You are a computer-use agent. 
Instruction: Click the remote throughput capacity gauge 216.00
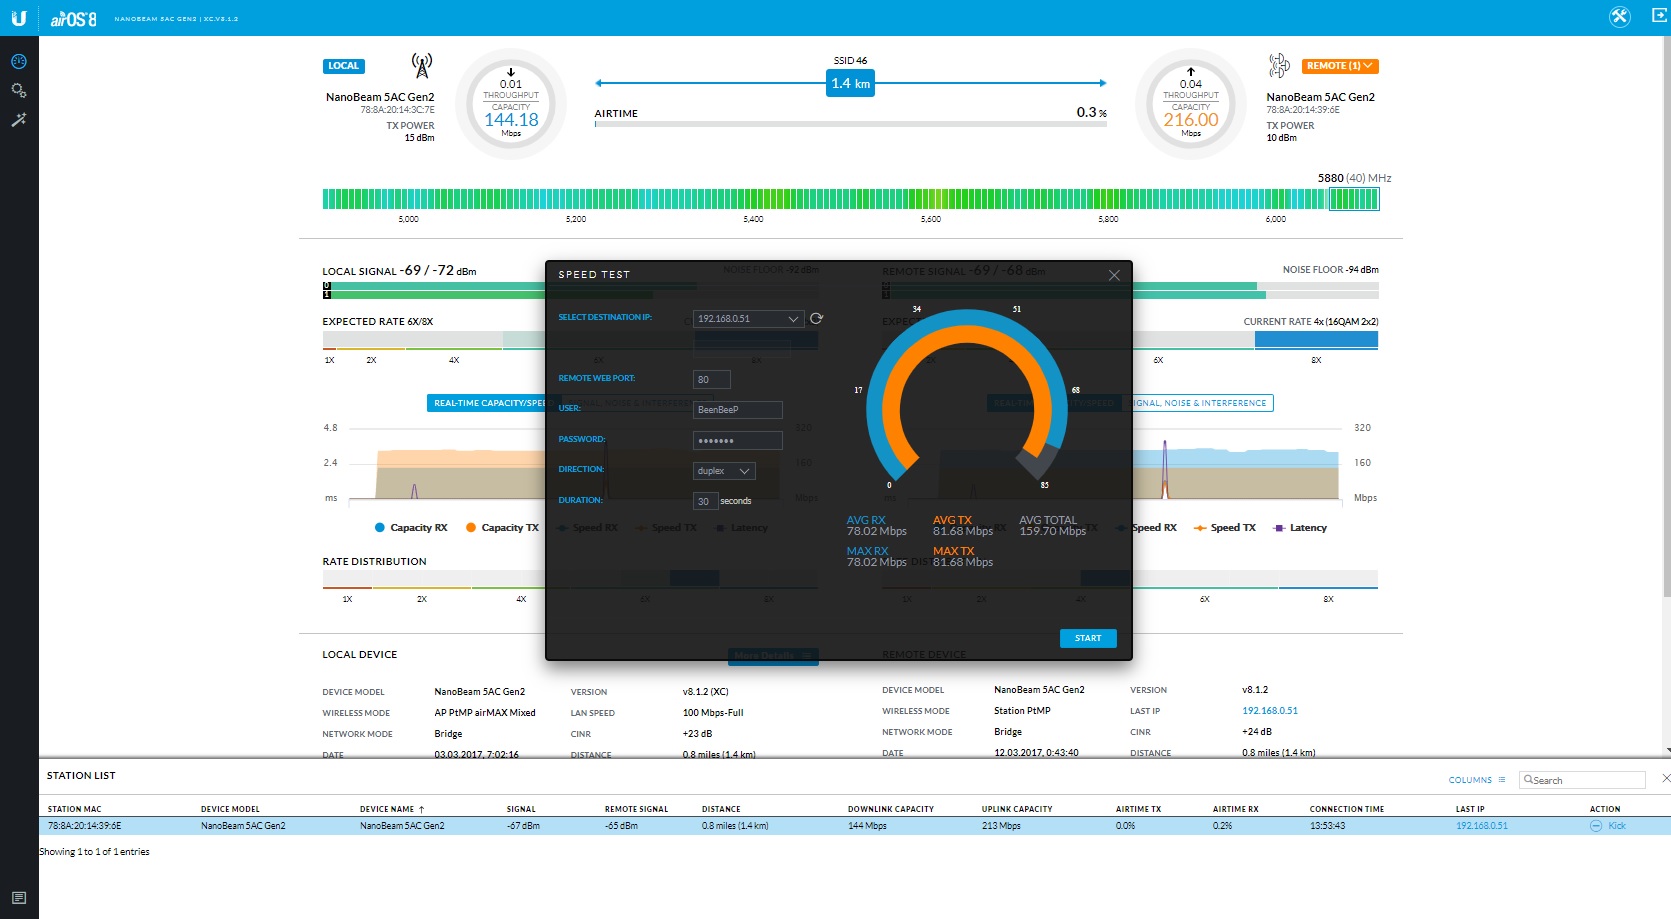point(1191,104)
